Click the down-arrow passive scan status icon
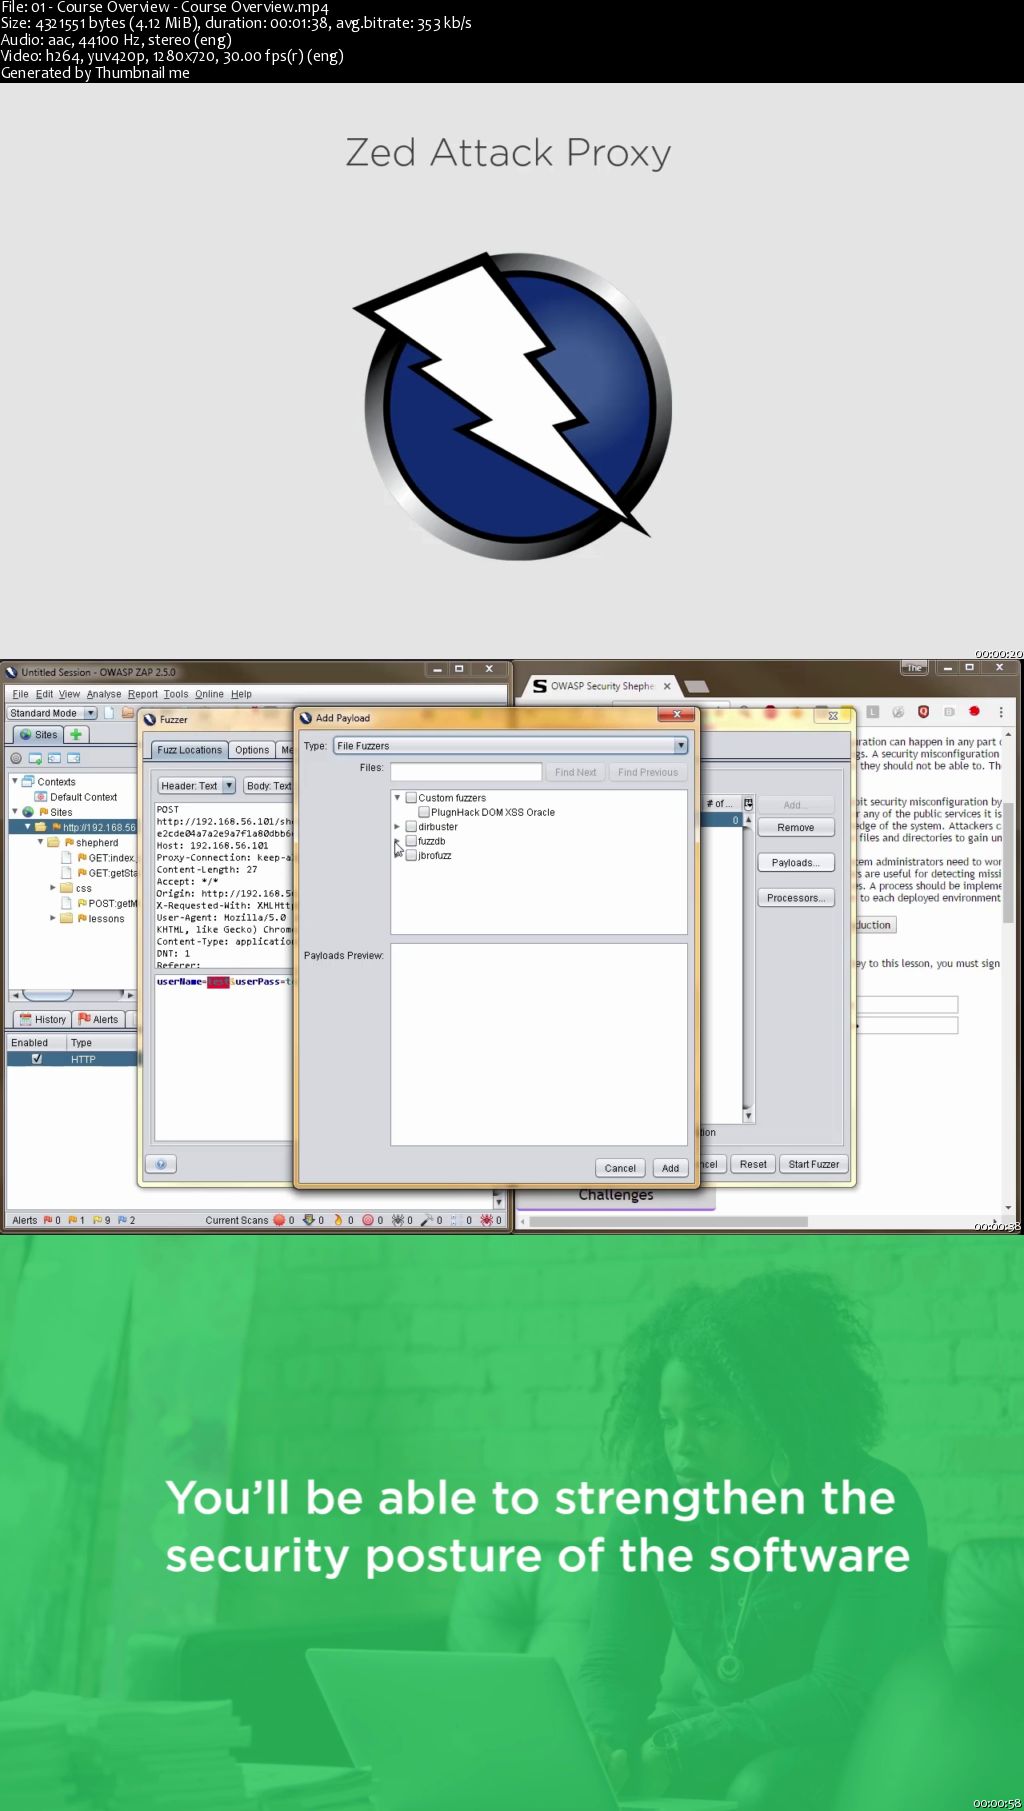This screenshot has width=1024, height=1811. tap(309, 1220)
